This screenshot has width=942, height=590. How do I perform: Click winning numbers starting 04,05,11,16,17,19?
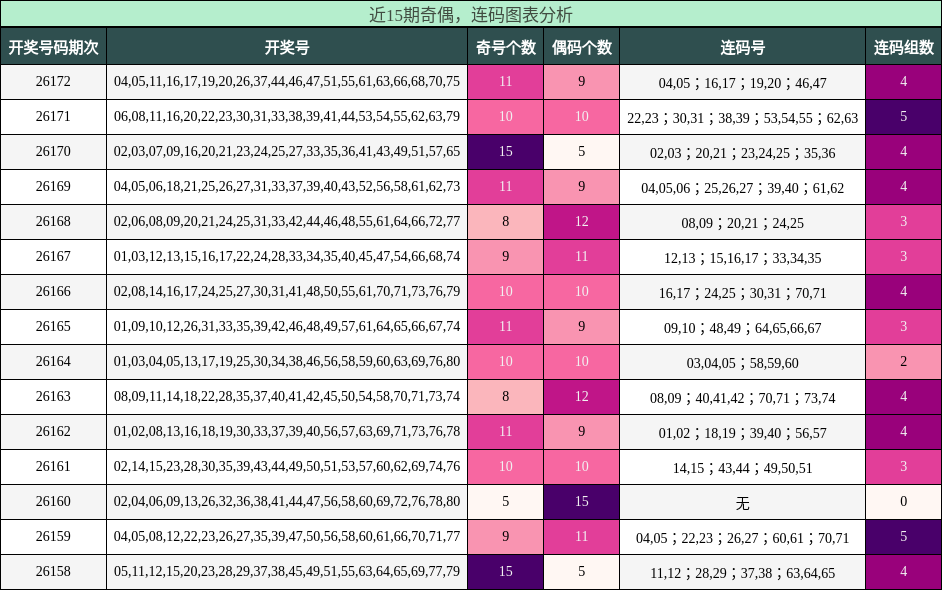click(287, 82)
